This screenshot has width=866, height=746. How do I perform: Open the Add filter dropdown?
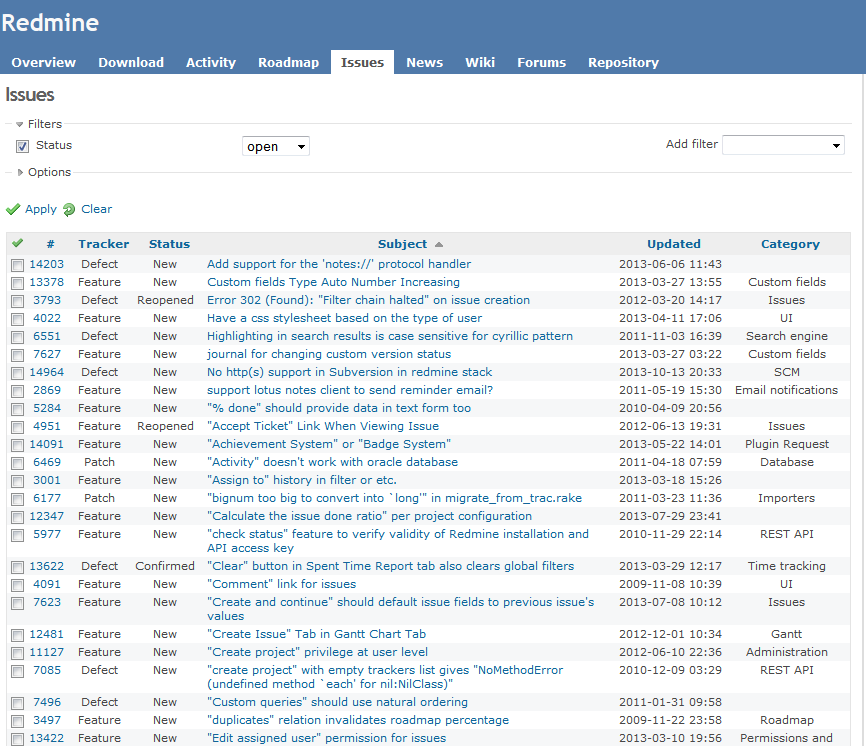(783, 145)
